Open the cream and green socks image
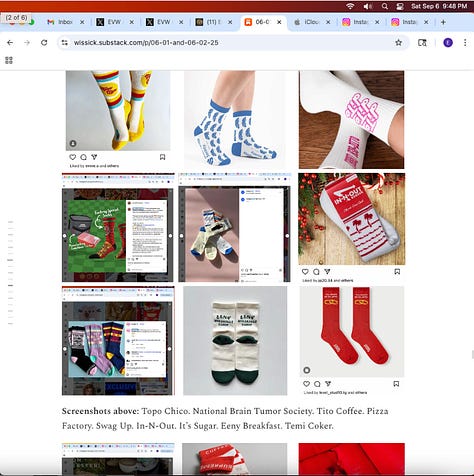474x476 pixels. (x=235, y=341)
